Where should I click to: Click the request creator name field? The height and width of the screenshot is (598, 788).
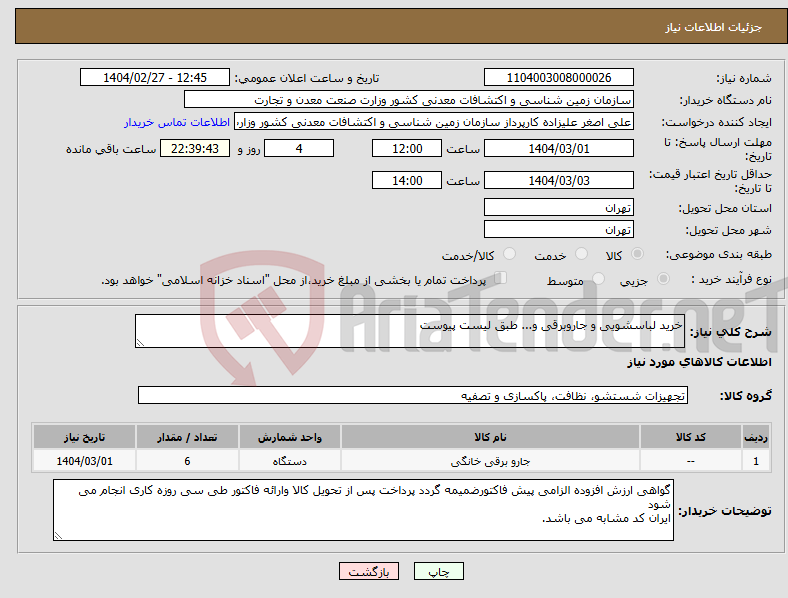pyautogui.click(x=434, y=122)
